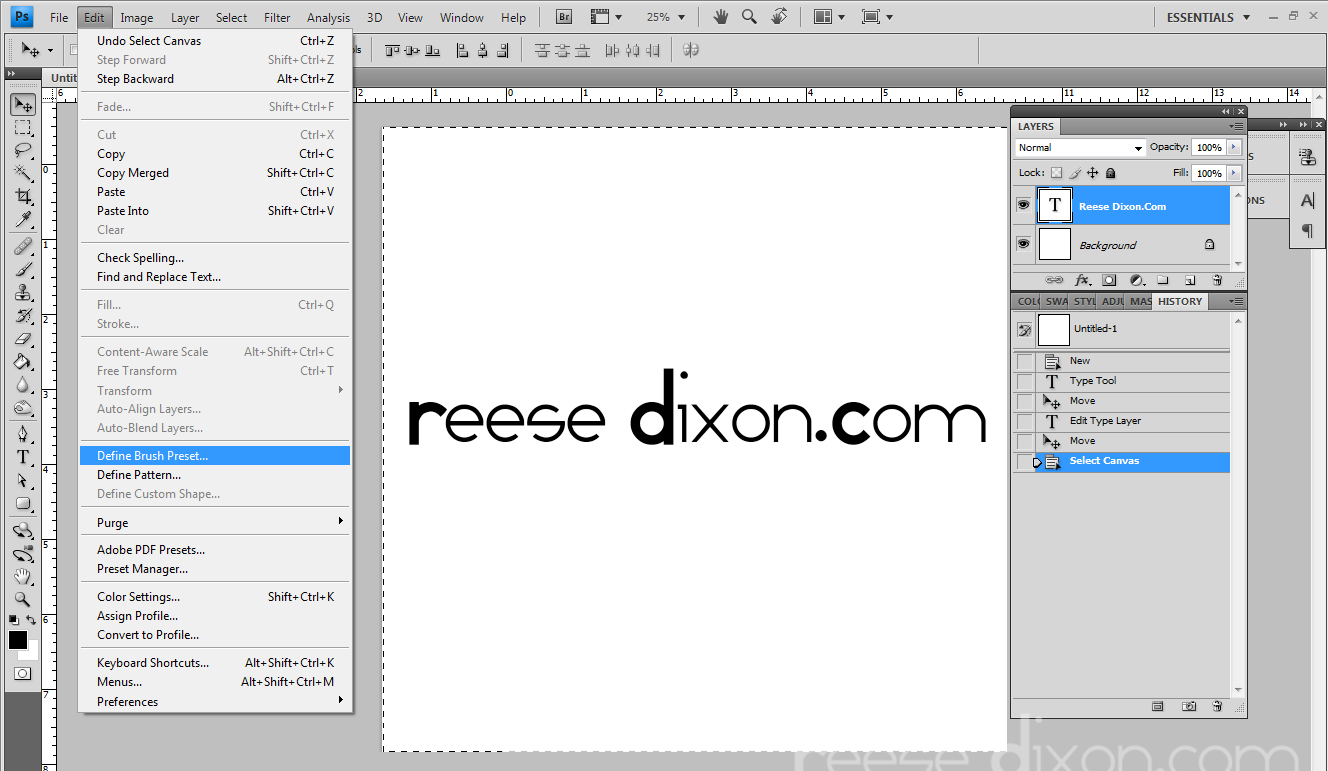Open the Character panel icon
This screenshot has height=771, width=1328.
pyautogui.click(x=1307, y=201)
